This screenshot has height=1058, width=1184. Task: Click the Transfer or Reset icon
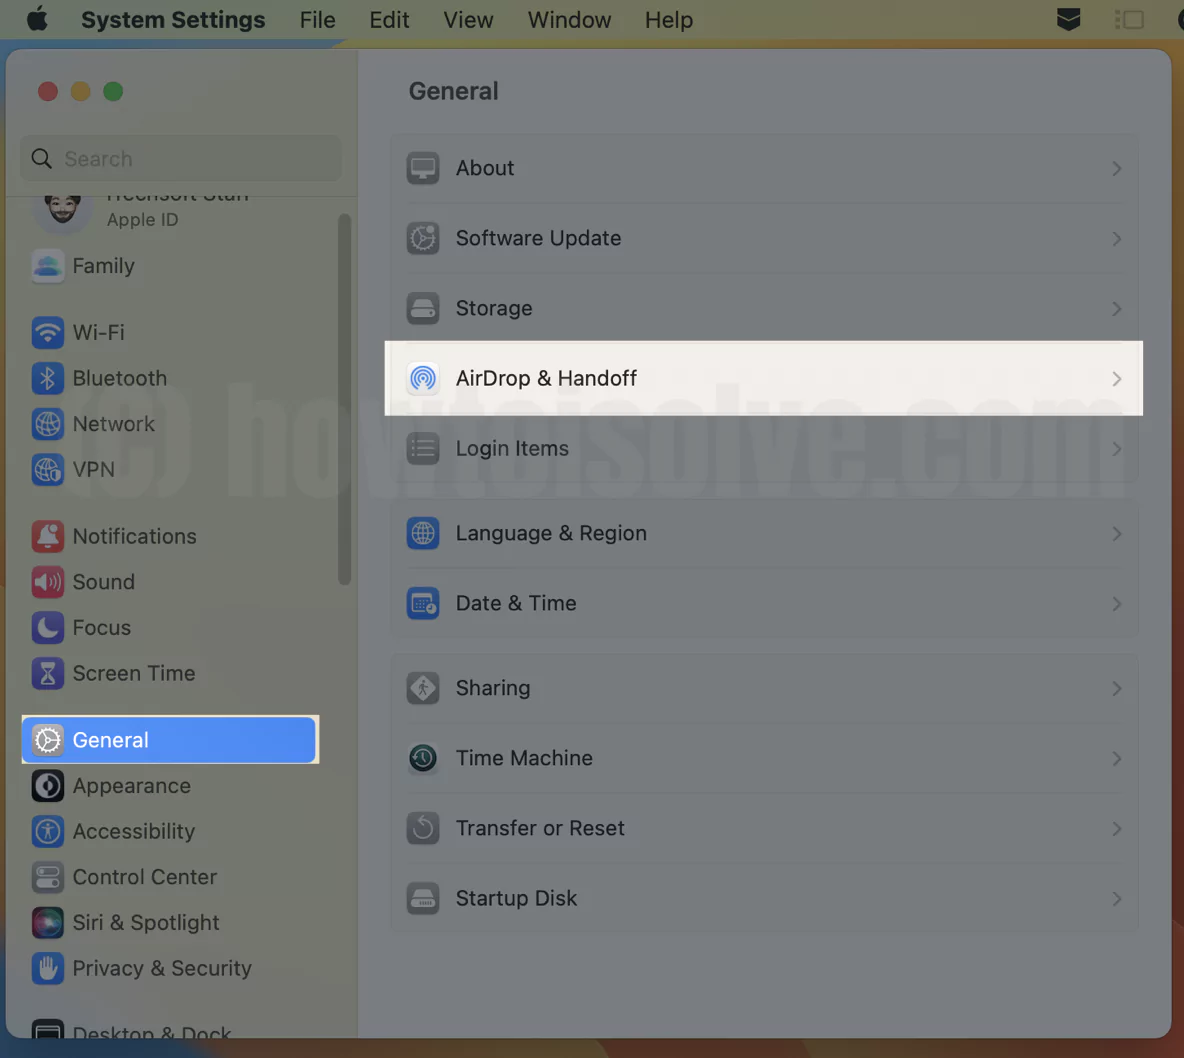pos(423,828)
